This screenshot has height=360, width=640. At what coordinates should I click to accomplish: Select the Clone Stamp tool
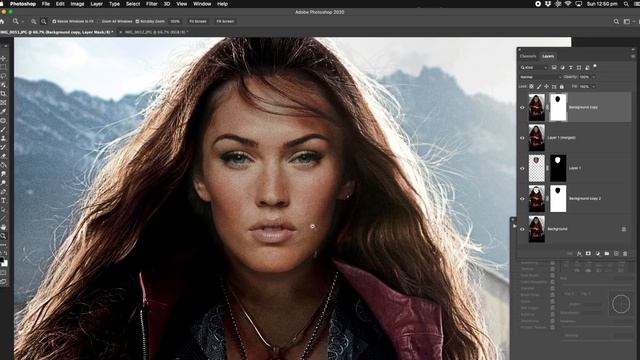point(3,139)
